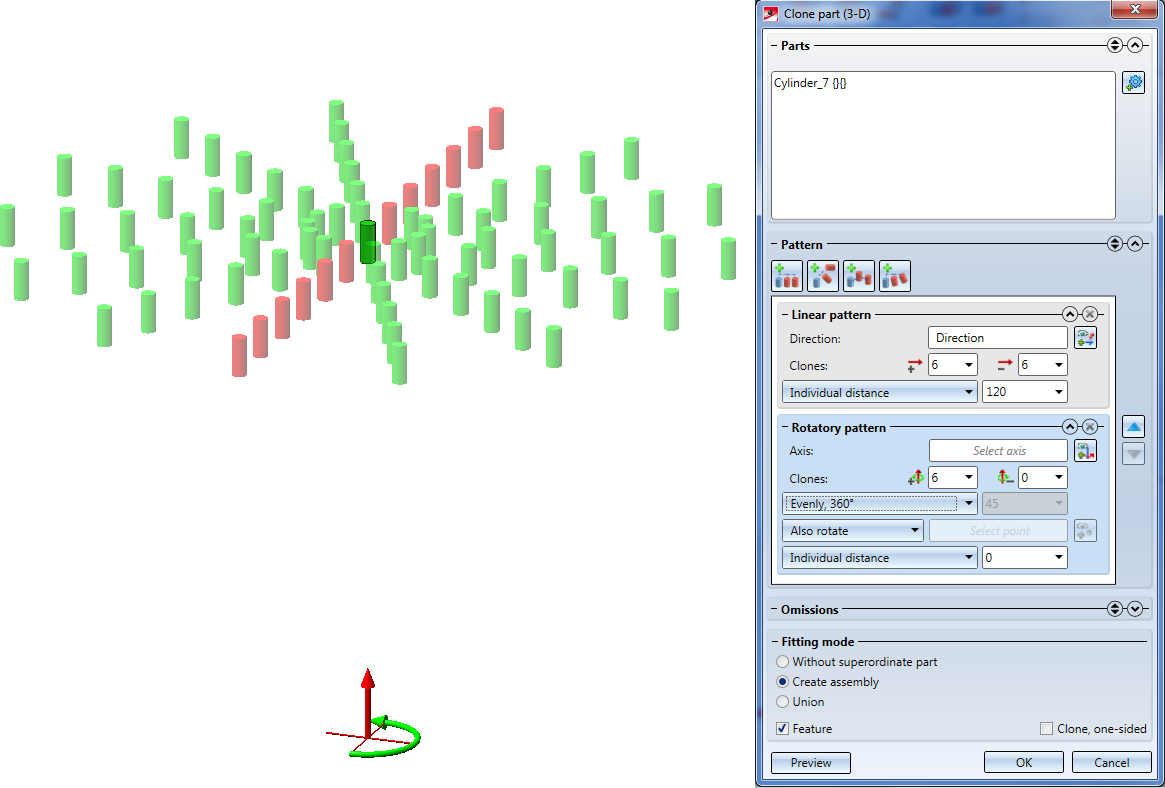Confirm with the OK button
This screenshot has height=788, width=1165.
coord(1024,763)
